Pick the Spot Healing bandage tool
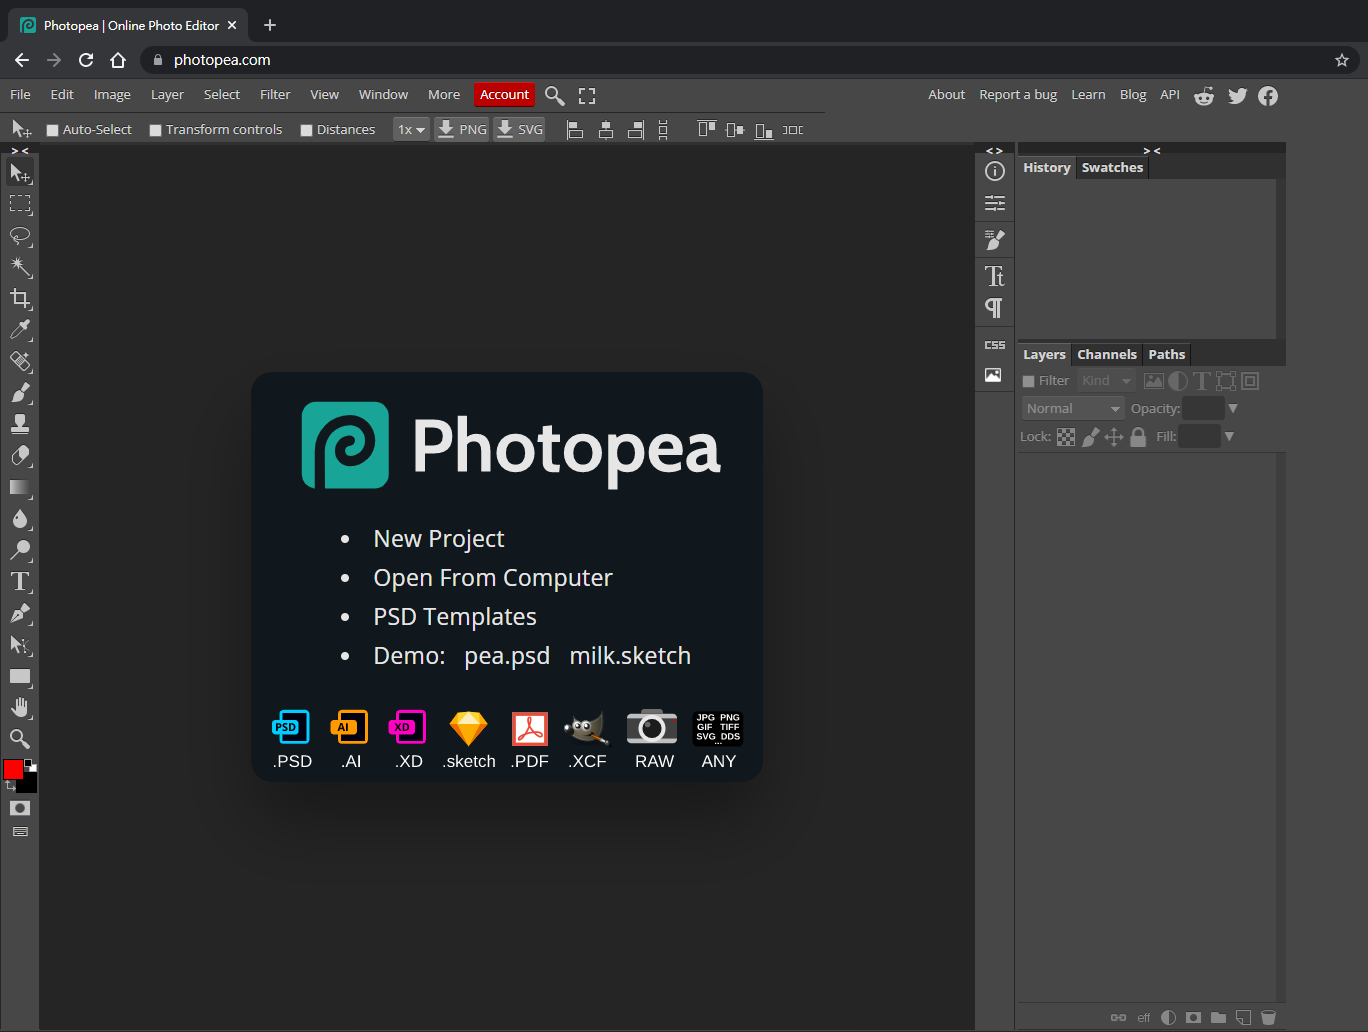The image size is (1368, 1032). pyautogui.click(x=20, y=361)
